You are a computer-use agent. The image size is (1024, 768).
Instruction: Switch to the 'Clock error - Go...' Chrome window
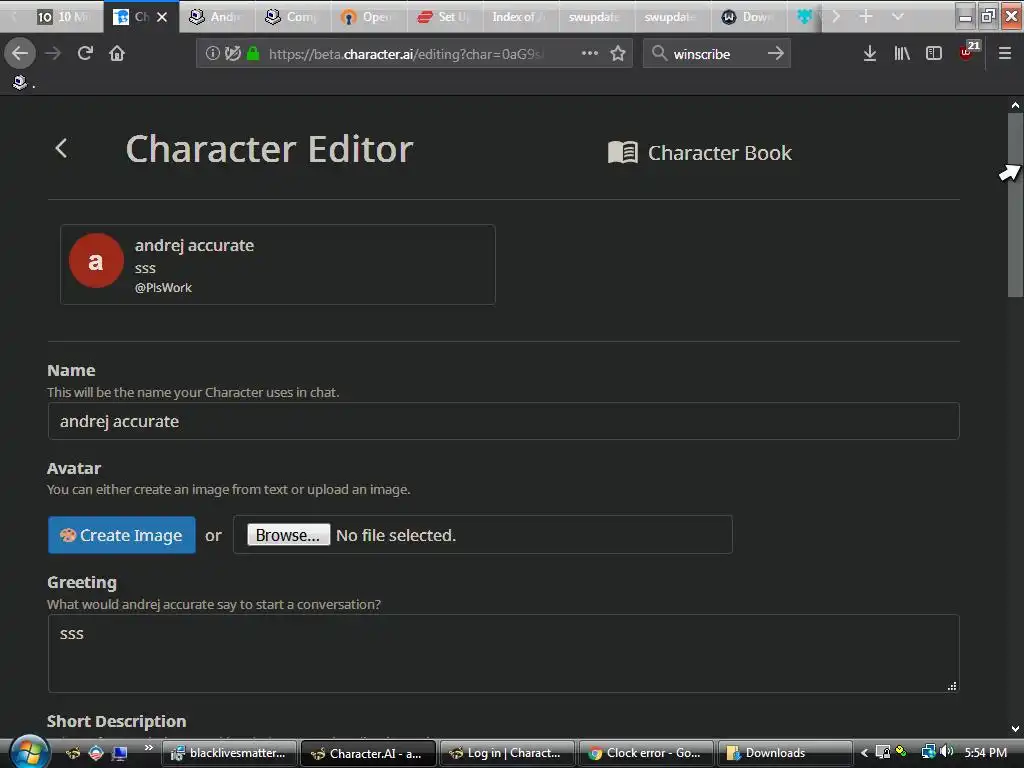(645, 753)
